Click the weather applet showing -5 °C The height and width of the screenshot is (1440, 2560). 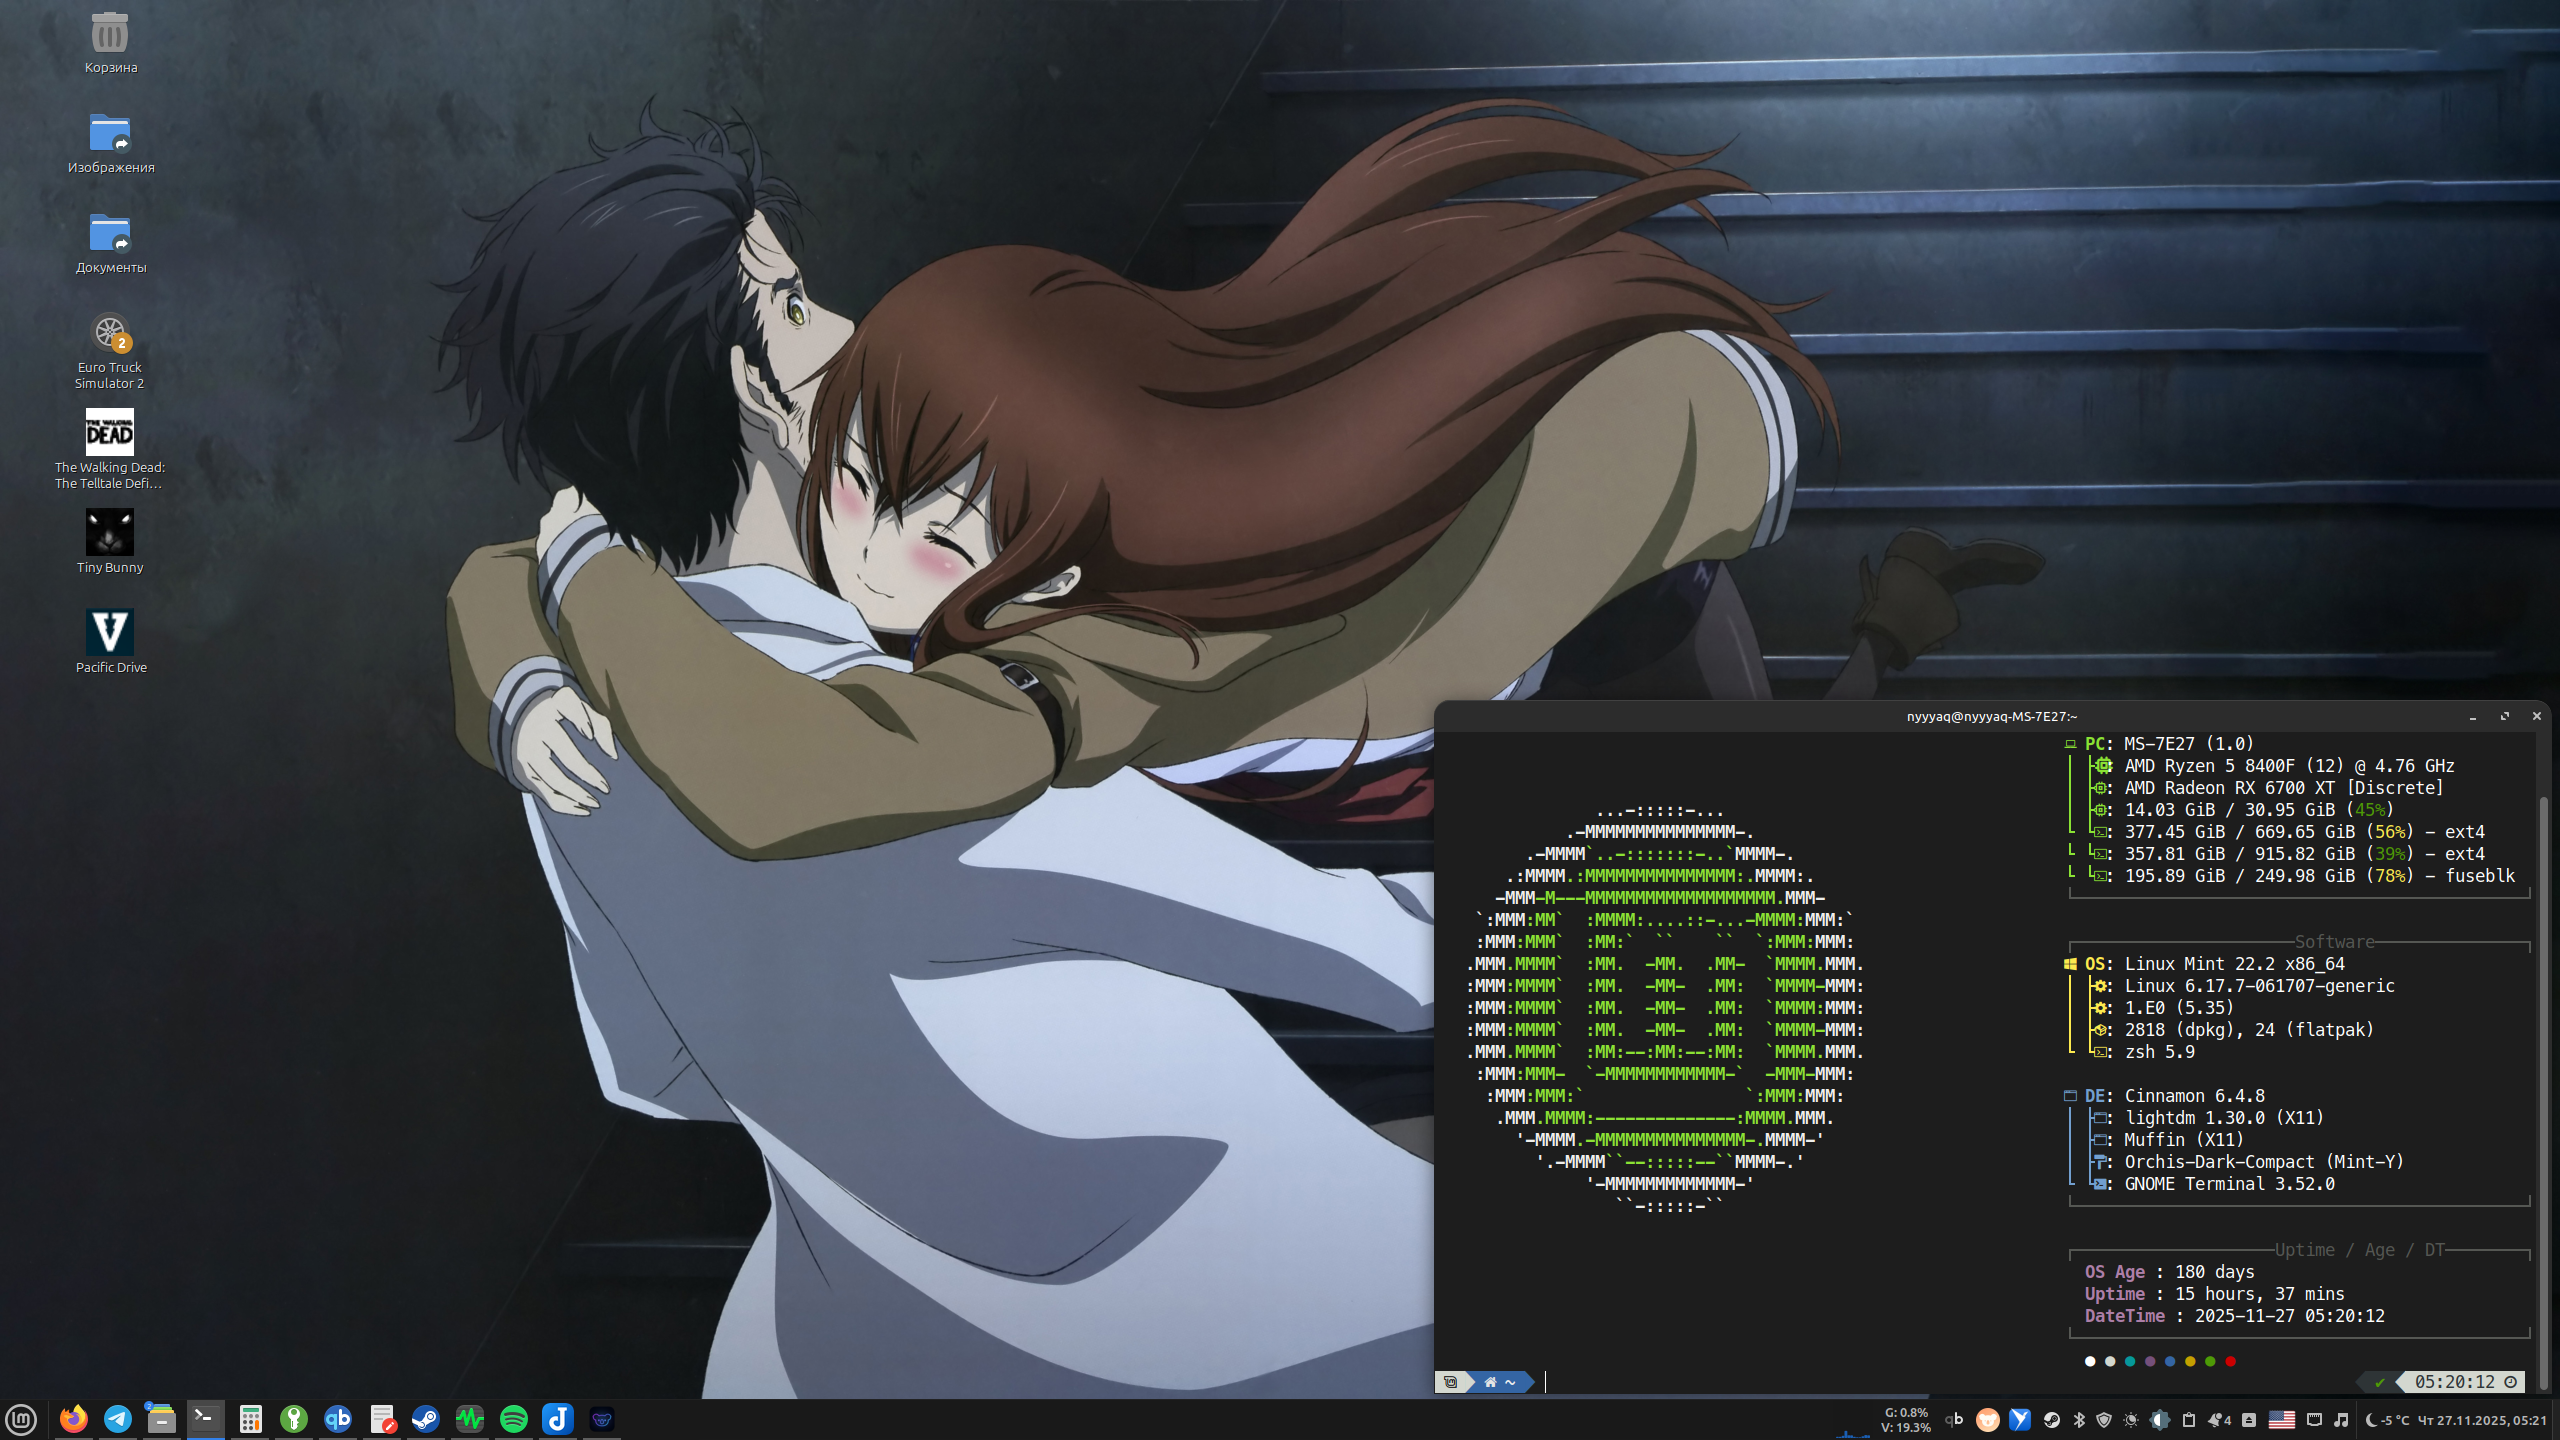point(2386,1419)
